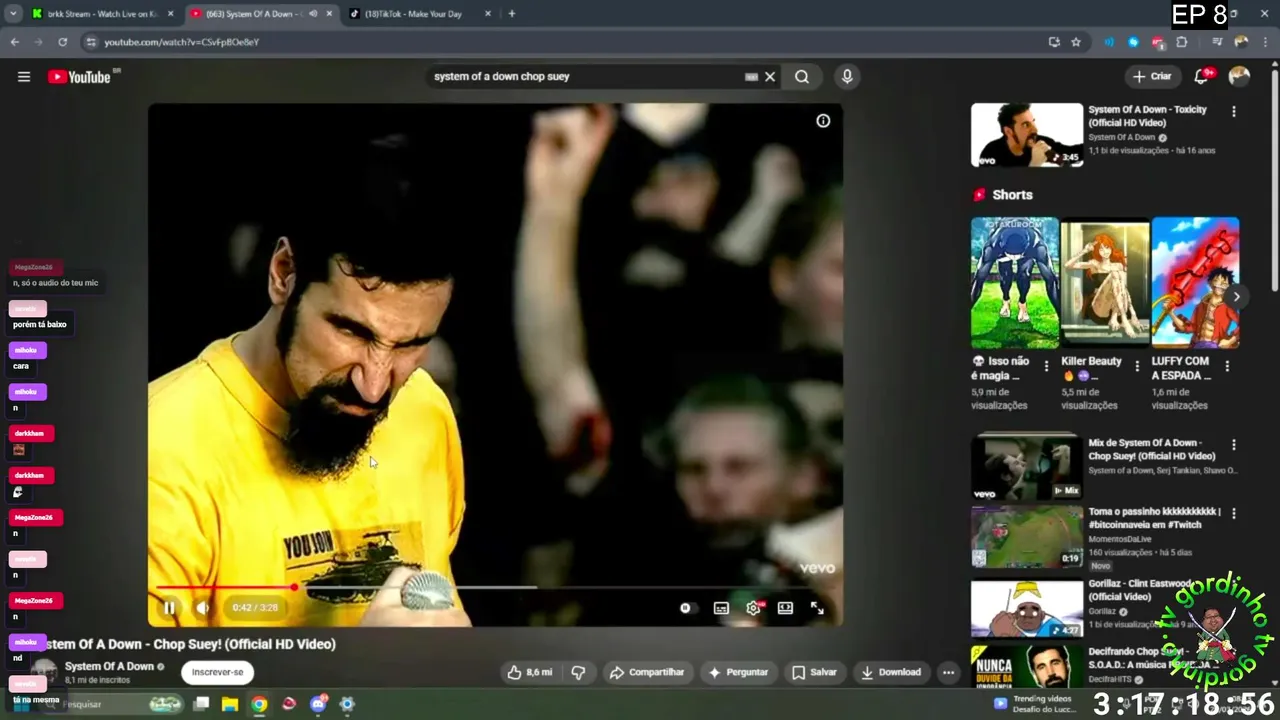Switch to the Kick stream browser tab
1280x720 pixels.
[102, 14]
